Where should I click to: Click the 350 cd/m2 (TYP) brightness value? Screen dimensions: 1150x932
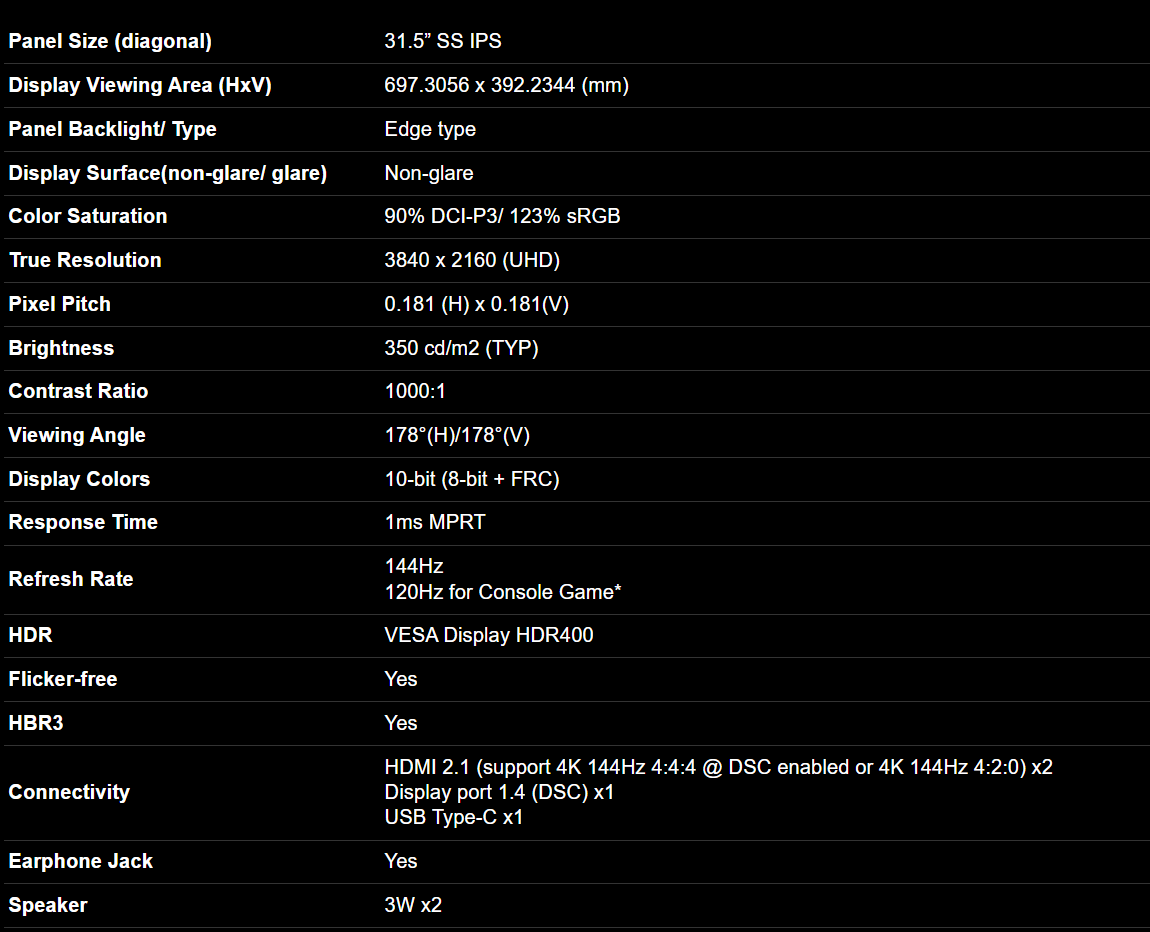coord(461,349)
